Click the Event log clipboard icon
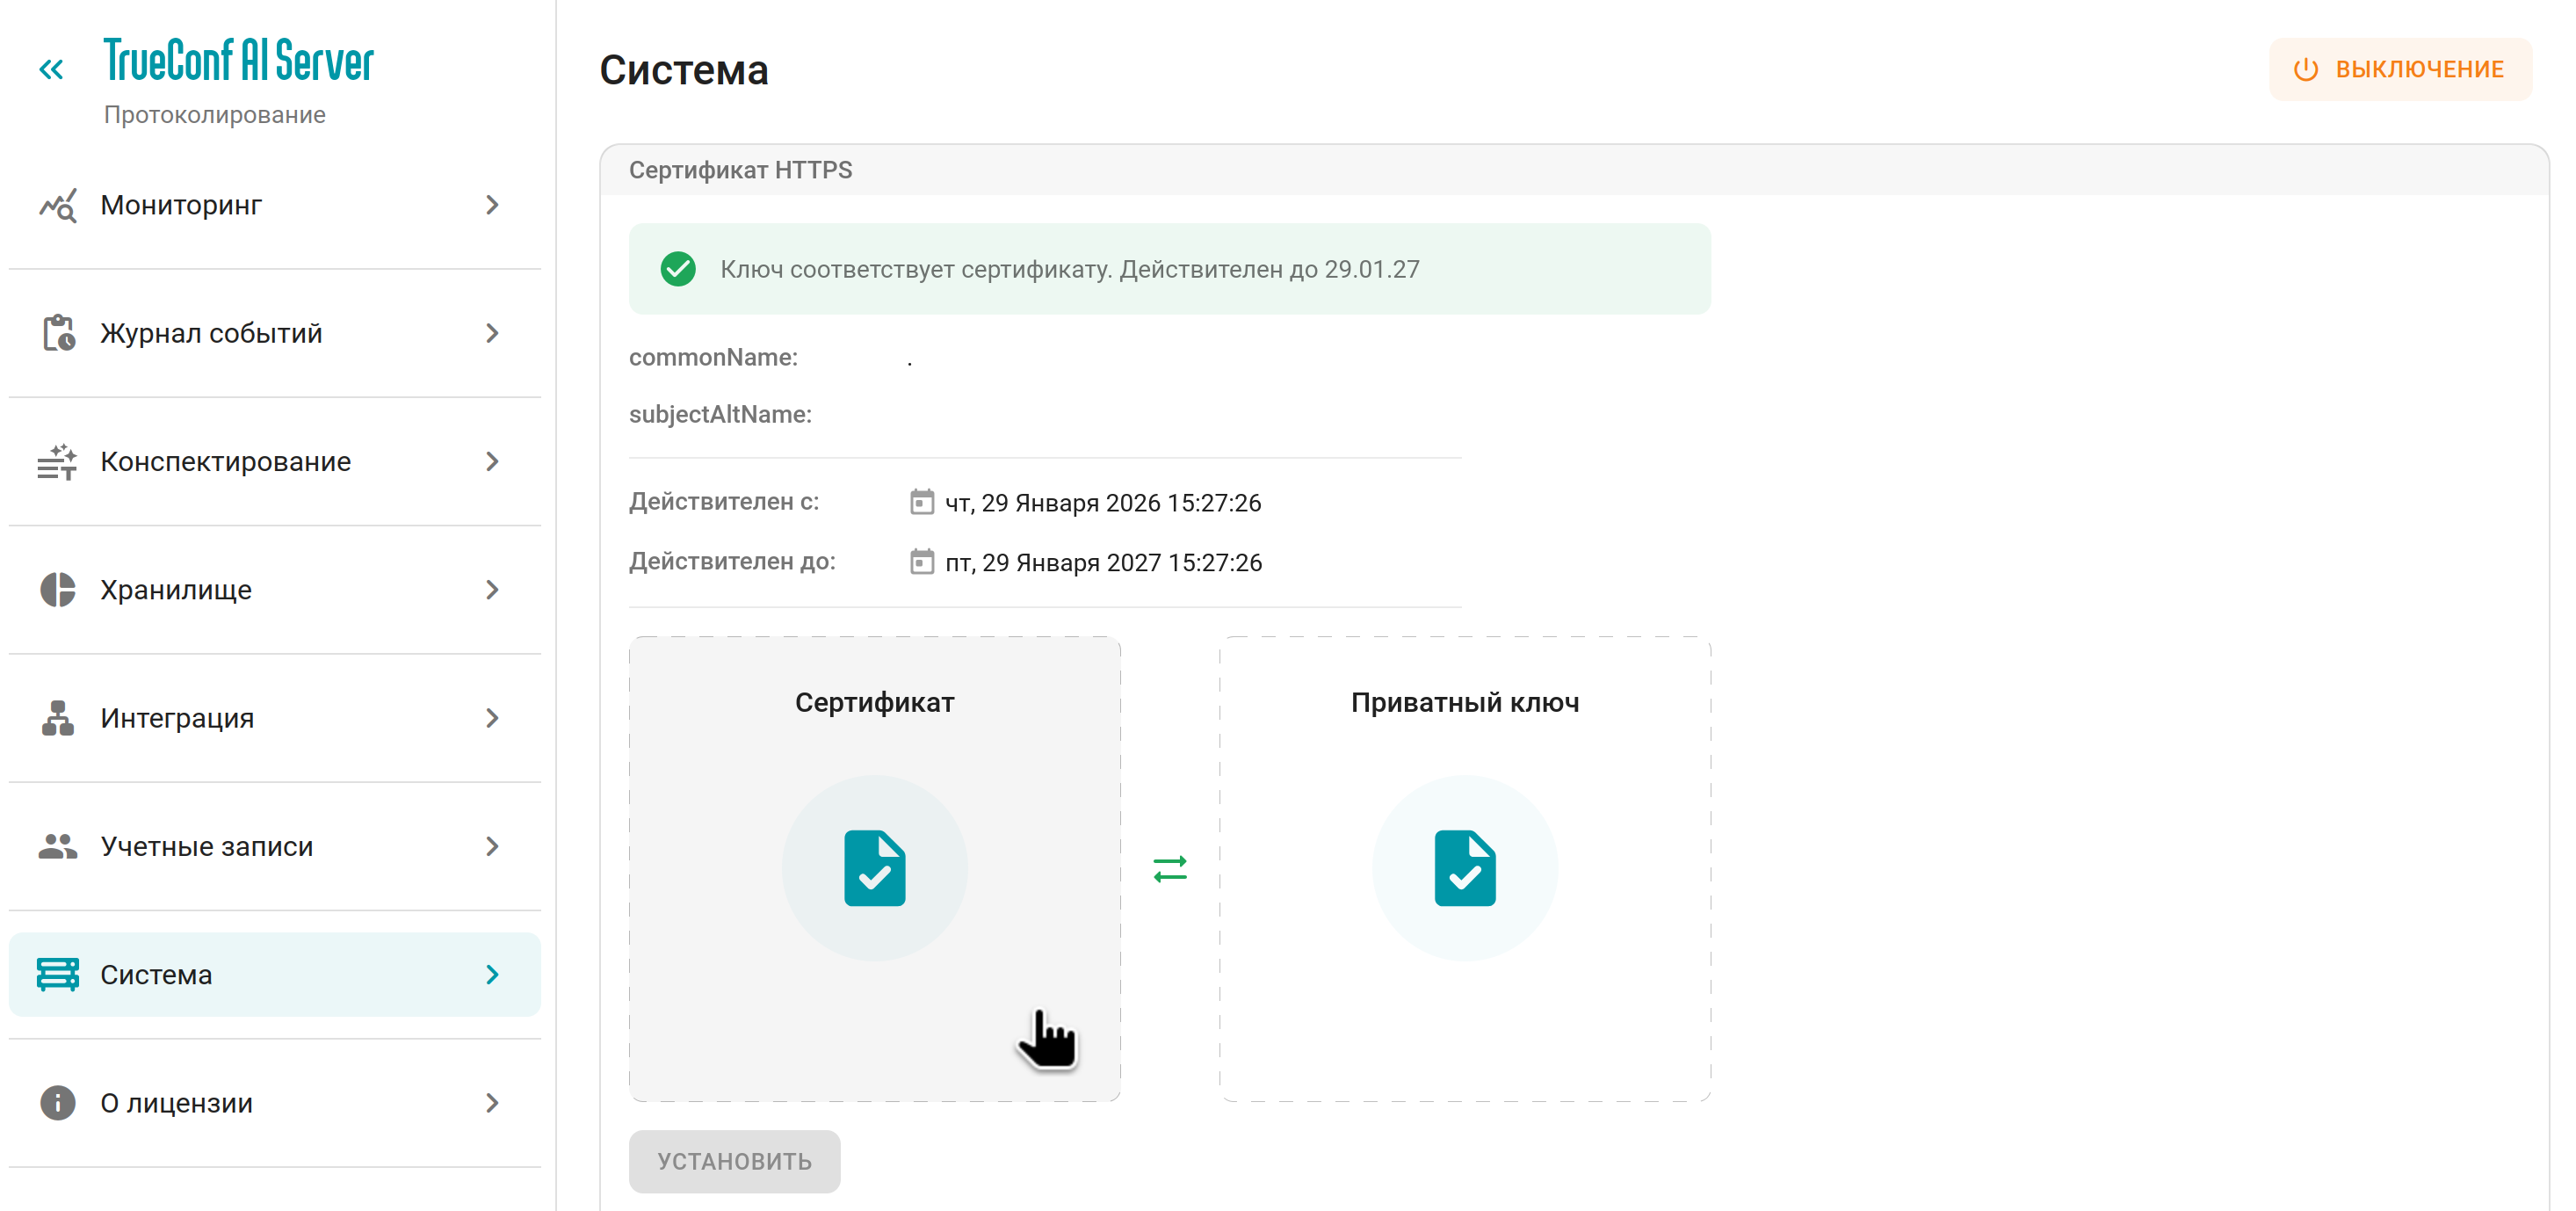This screenshot has width=2576, height=1211. 58,333
